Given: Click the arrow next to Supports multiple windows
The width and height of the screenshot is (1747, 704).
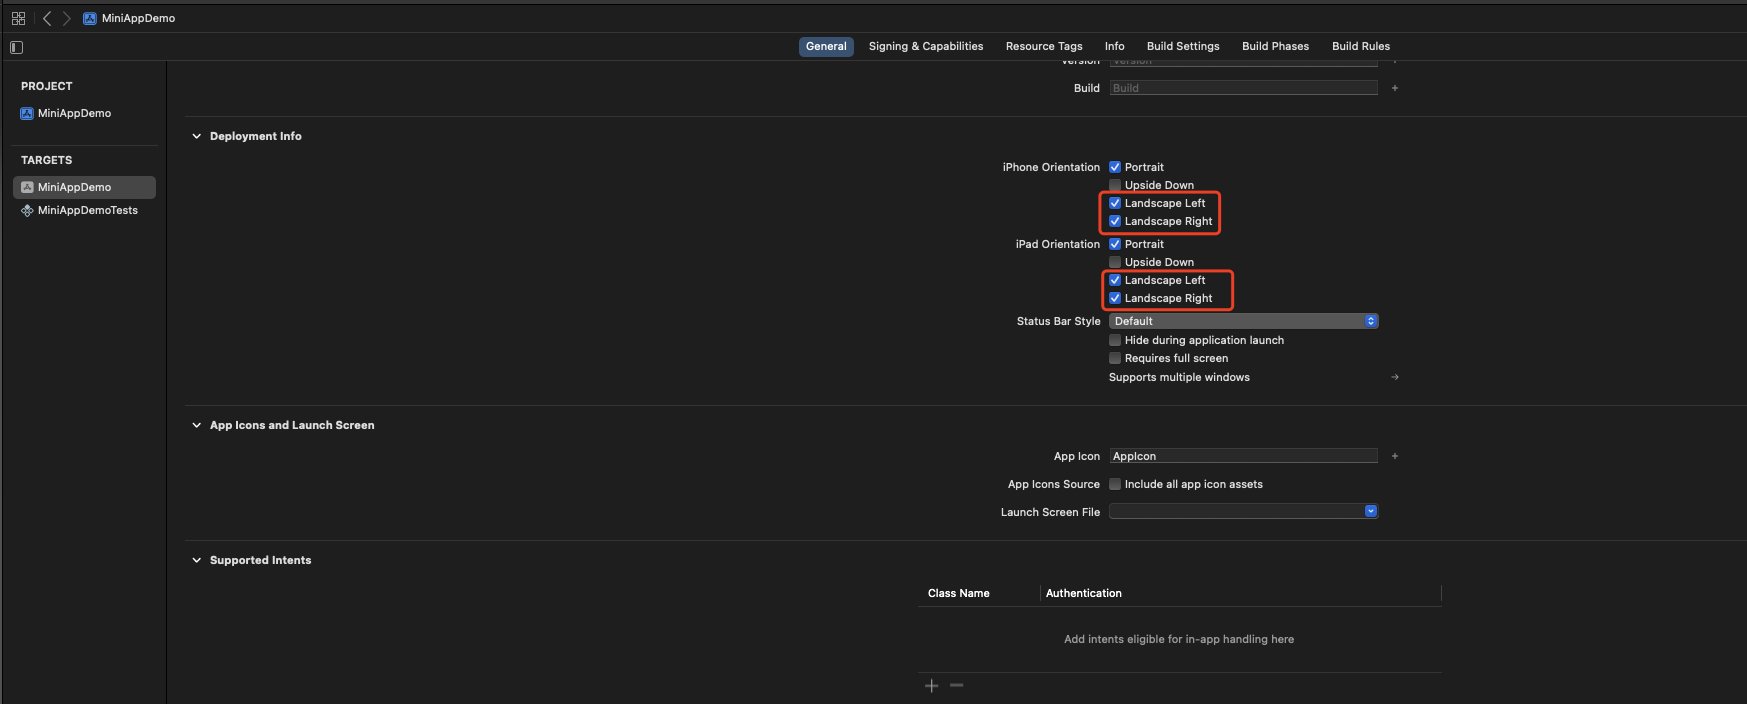Looking at the screenshot, I should pos(1395,377).
